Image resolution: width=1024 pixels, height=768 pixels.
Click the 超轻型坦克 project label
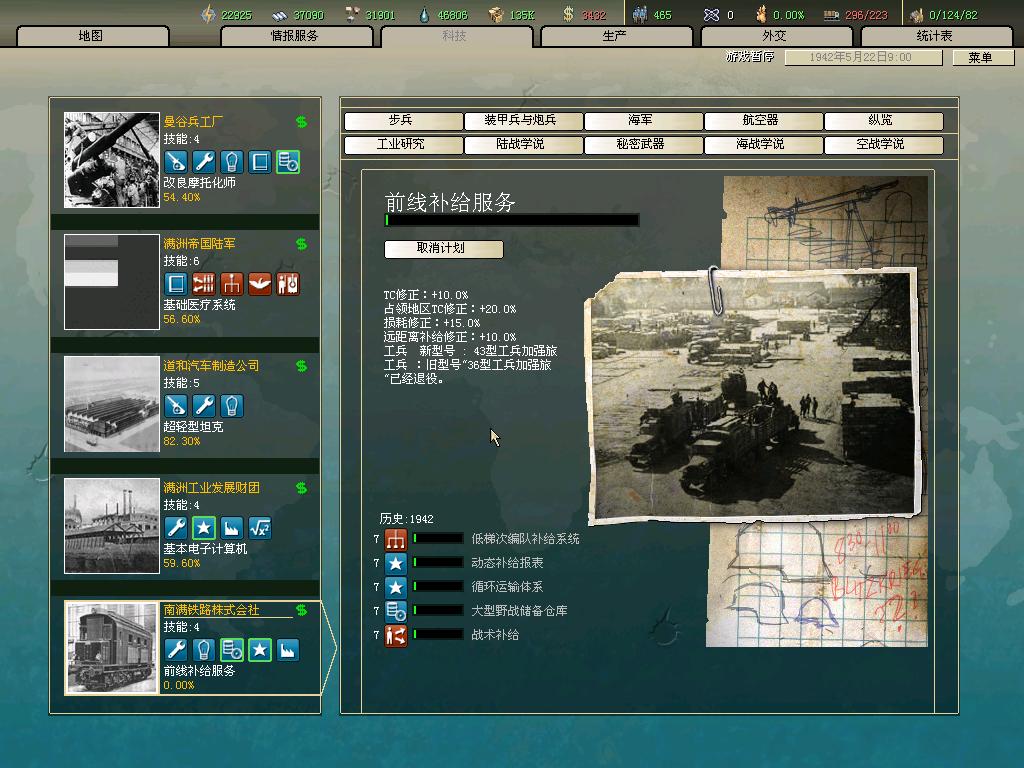[x=193, y=427]
